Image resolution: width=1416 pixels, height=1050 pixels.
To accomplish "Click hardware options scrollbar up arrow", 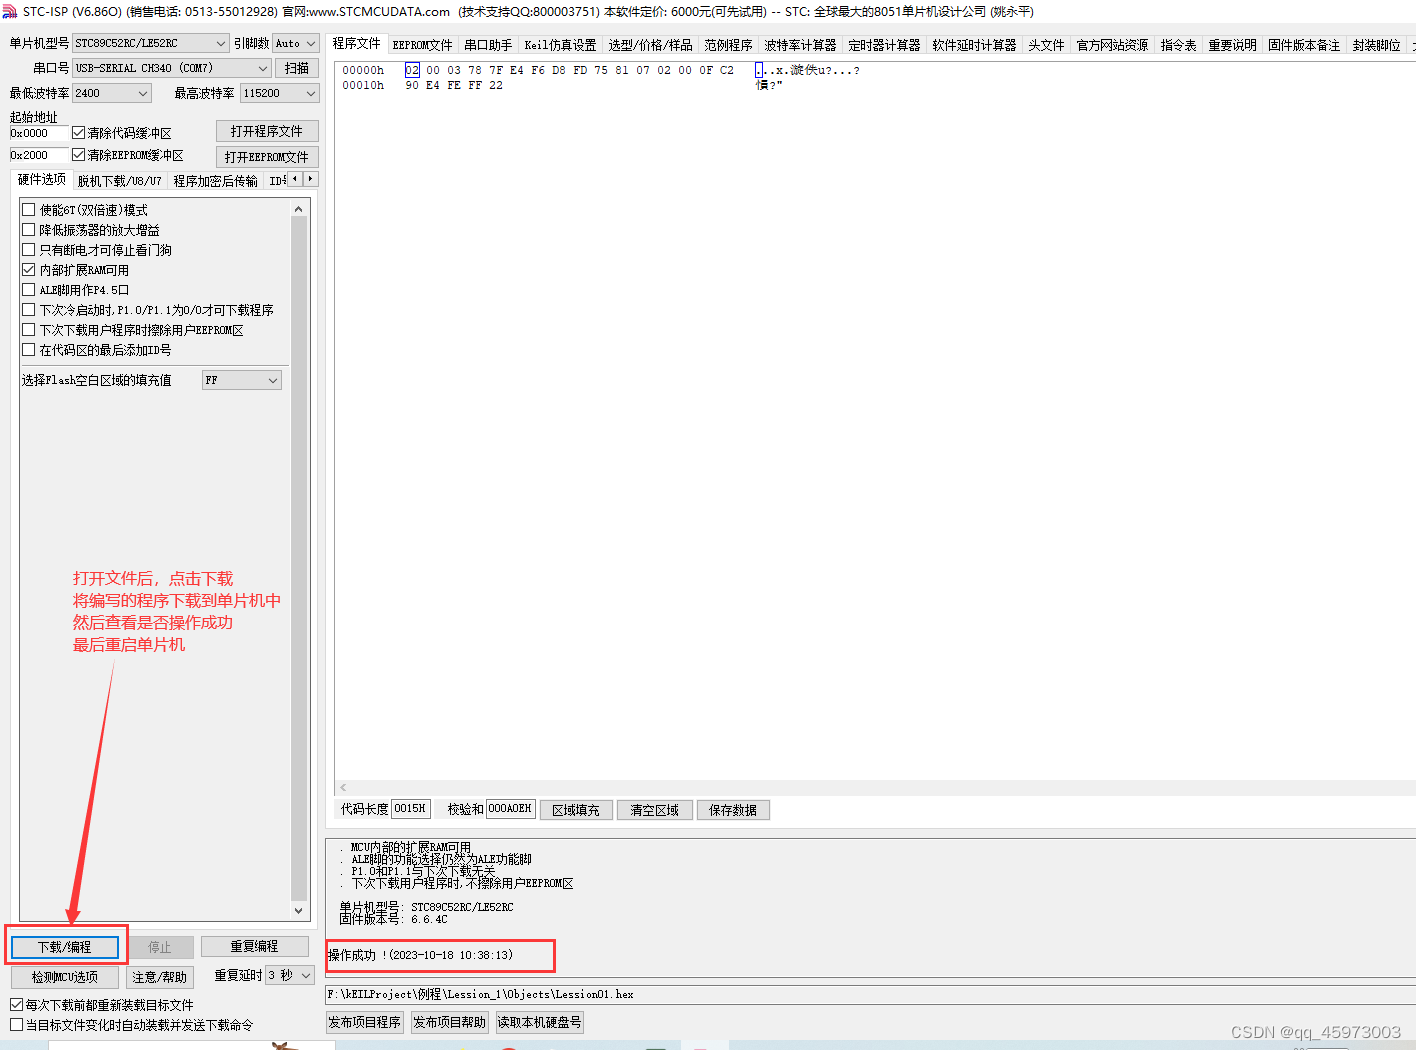I will [298, 209].
